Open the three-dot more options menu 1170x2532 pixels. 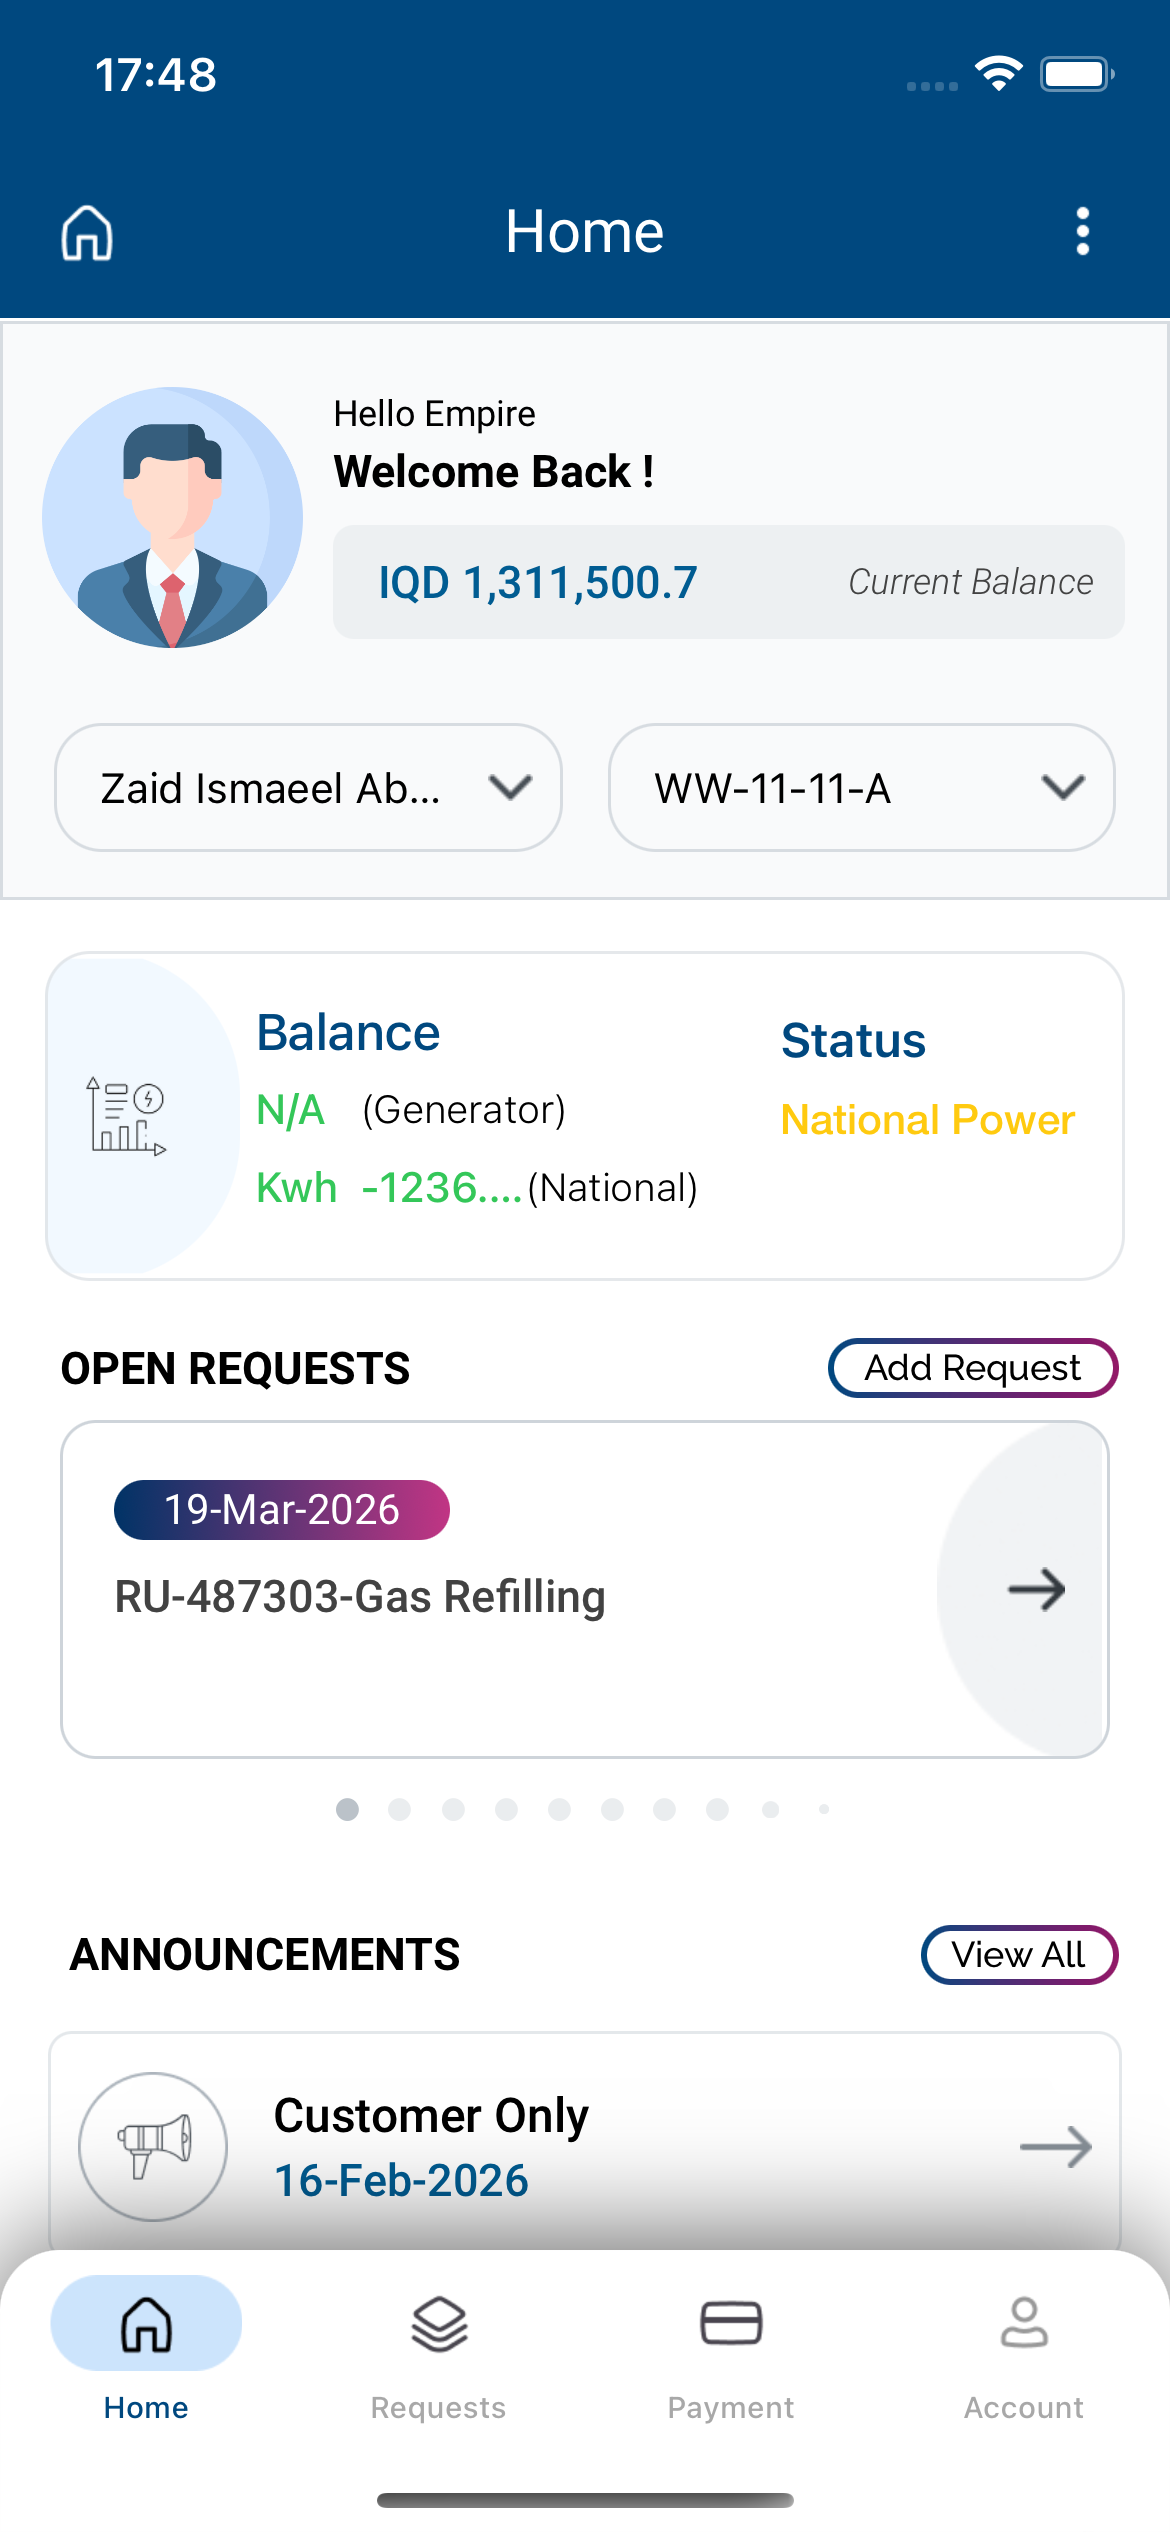pyautogui.click(x=1082, y=232)
